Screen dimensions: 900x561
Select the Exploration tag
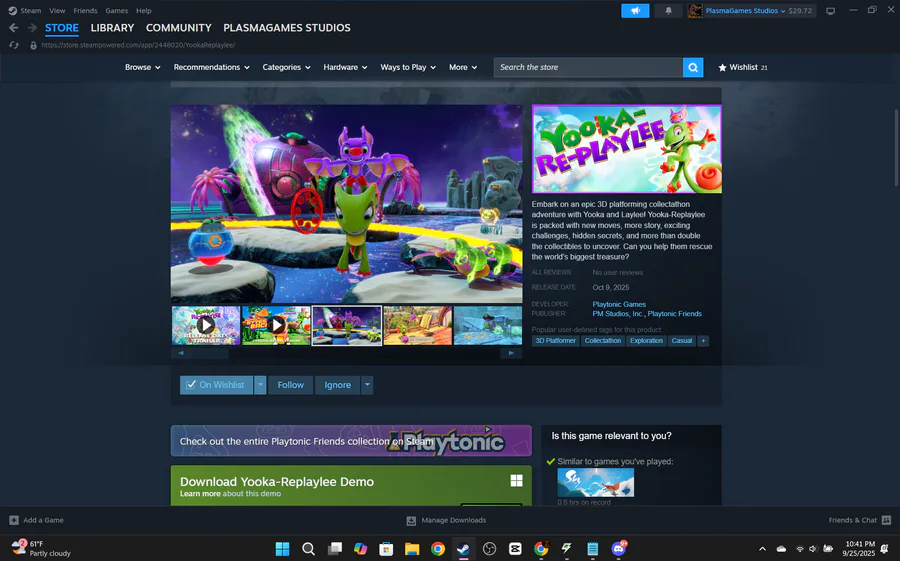click(x=646, y=341)
